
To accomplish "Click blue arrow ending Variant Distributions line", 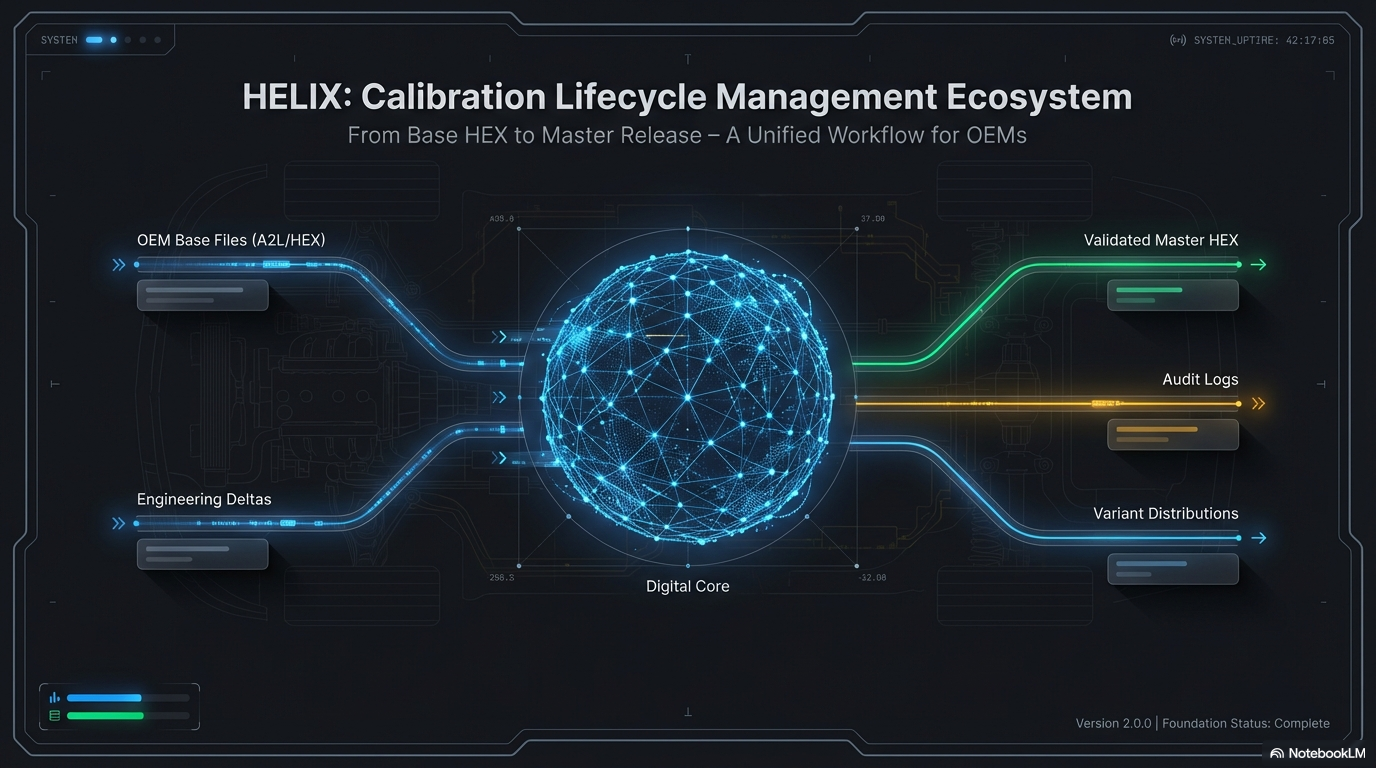I will coord(1259,538).
